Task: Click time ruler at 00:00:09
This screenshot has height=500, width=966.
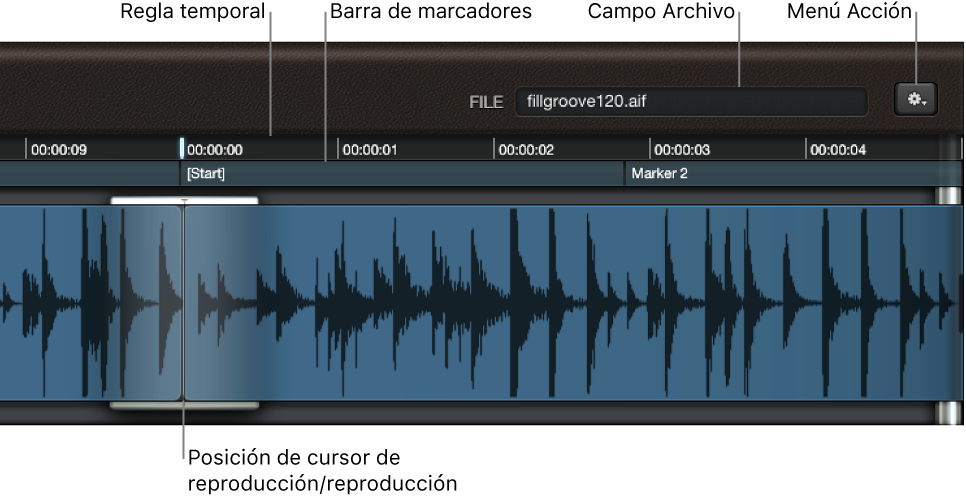Action: [x=59, y=150]
